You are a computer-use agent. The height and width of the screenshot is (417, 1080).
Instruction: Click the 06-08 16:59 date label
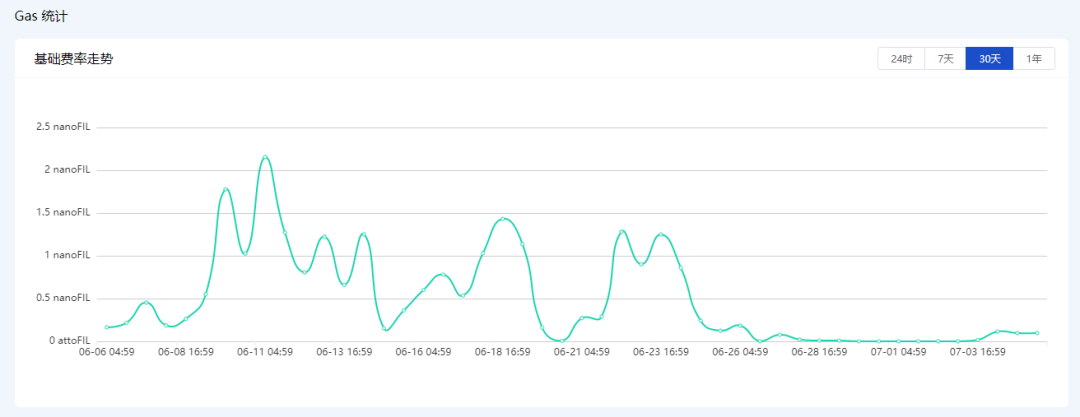(x=186, y=352)
